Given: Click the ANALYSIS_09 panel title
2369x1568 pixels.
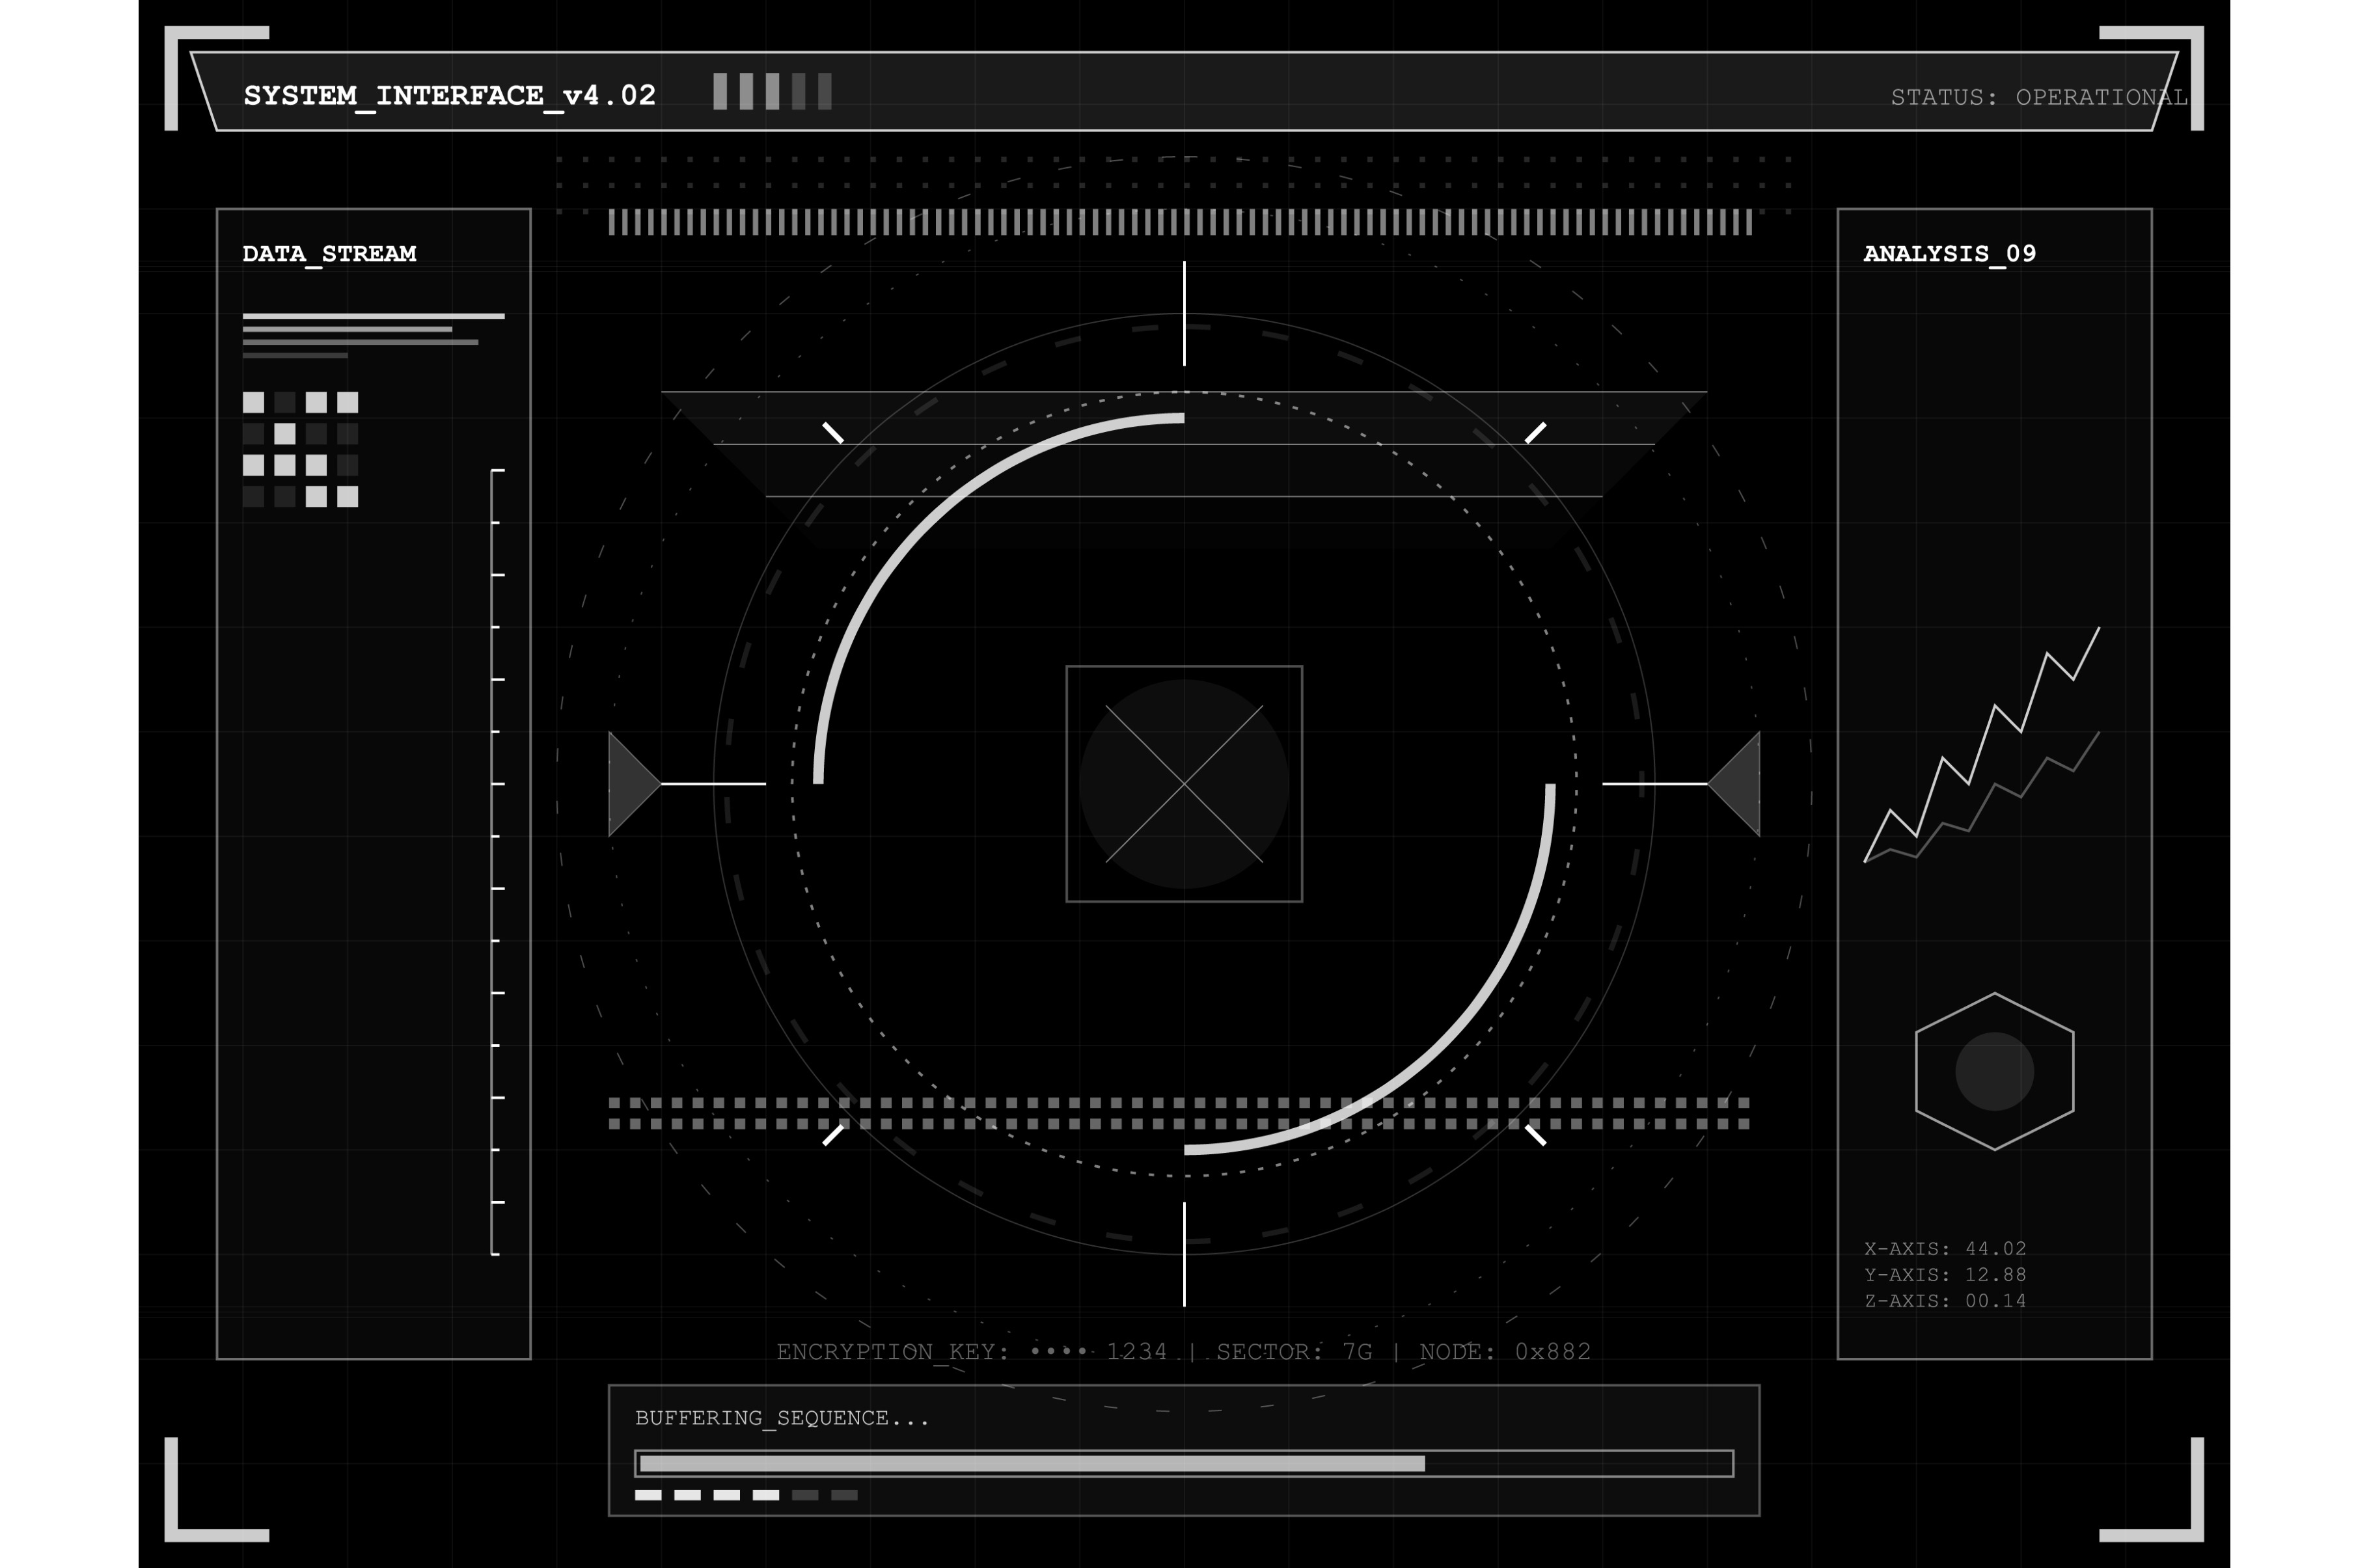Looking at the screenshot, I should [x=1949, y=254].
